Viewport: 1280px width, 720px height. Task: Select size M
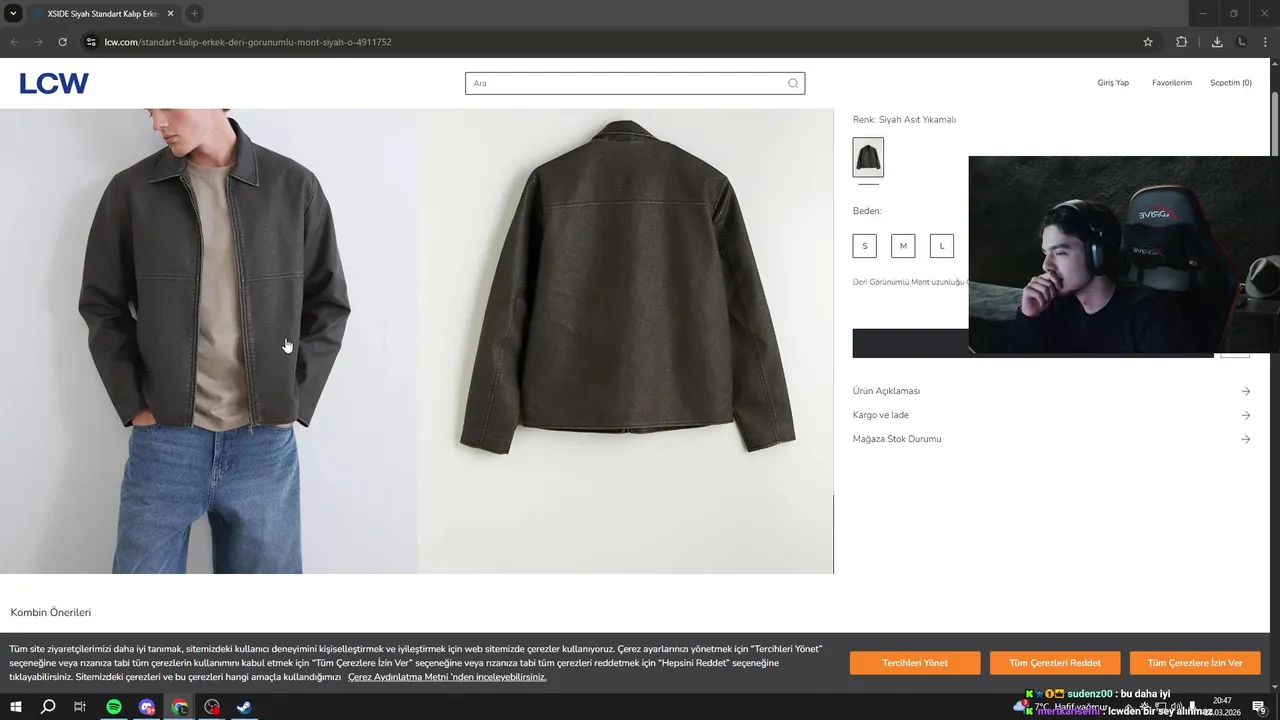click(x=903, y=246)
